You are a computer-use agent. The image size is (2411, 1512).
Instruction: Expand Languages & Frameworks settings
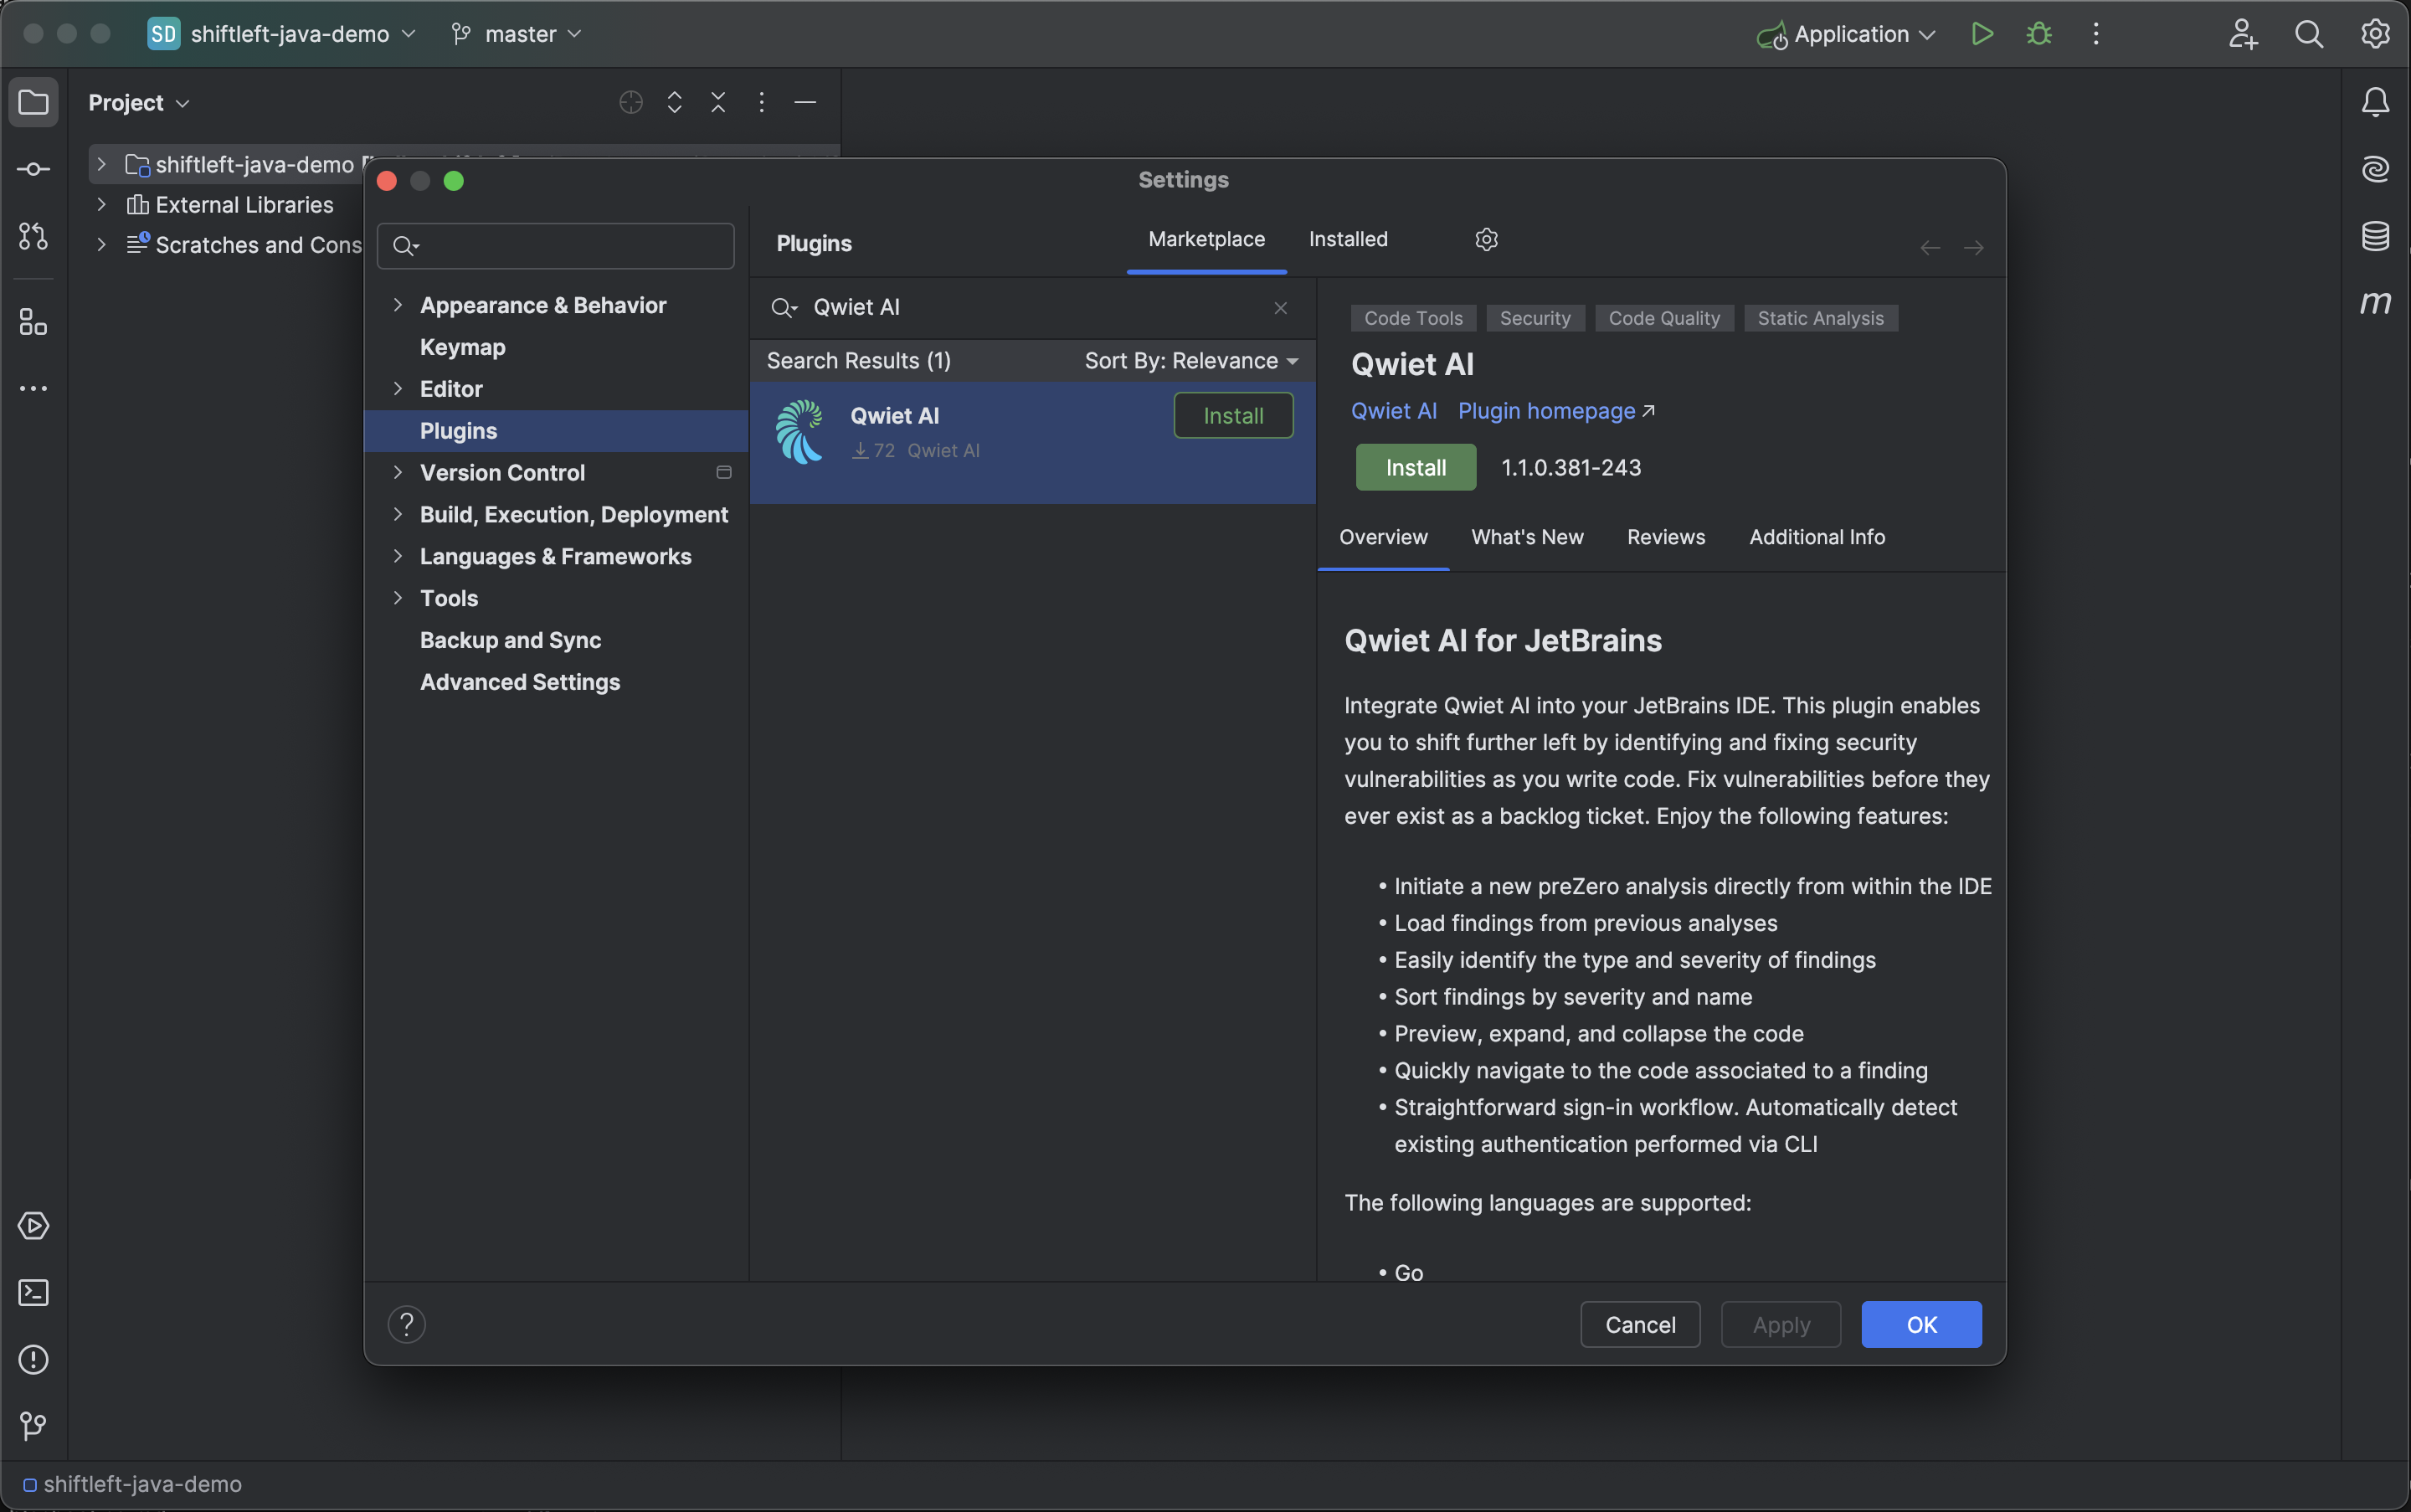[x=398, y=556]
